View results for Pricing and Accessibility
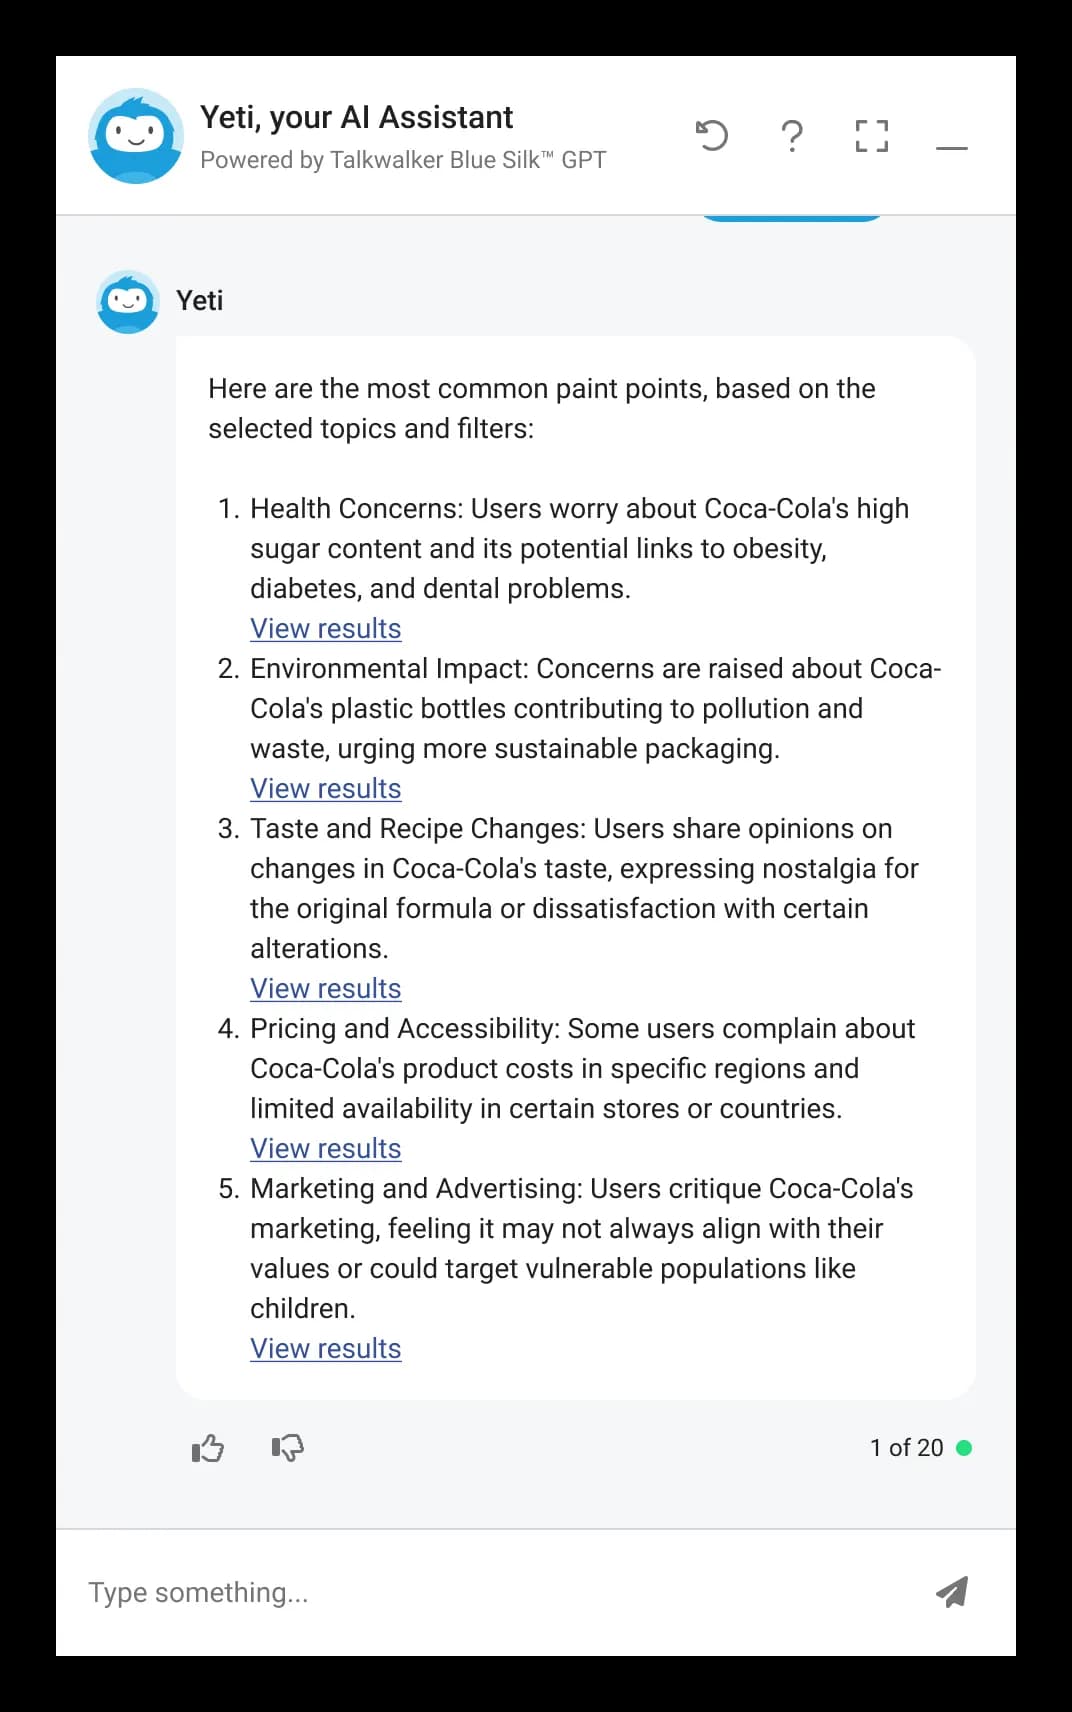Image resolution: width=1072 pixels, height=1712 pixels. [325, 1148]
